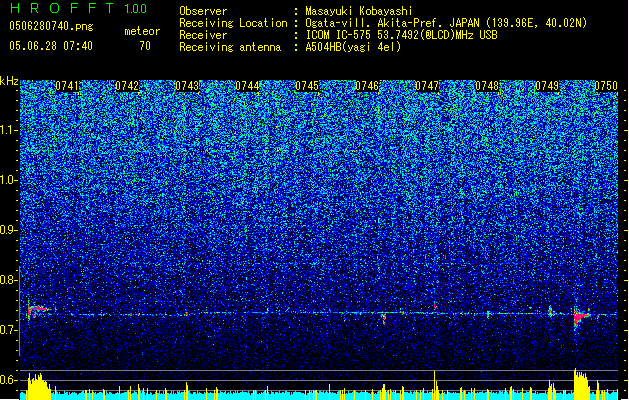The width and height of the screenshot is (629, 400).
Task: Click the 0741 time marker
Action: [67, 86]
